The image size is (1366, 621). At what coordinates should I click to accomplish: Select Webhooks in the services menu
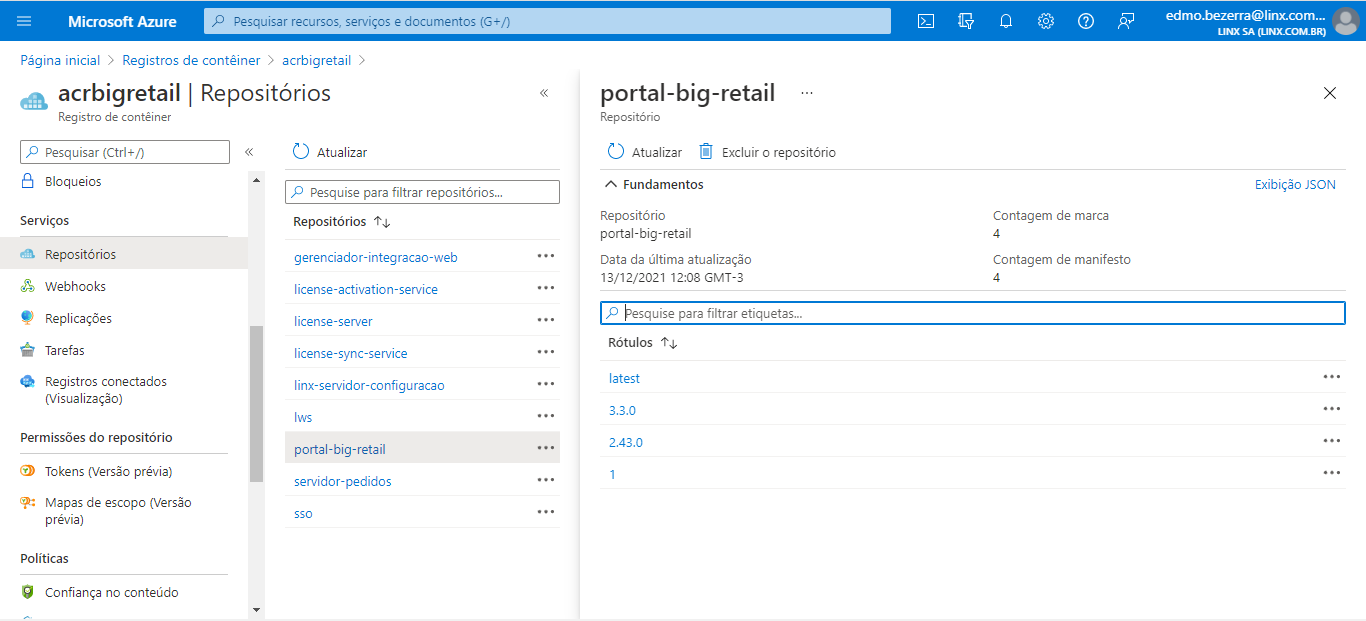[75, 287]
